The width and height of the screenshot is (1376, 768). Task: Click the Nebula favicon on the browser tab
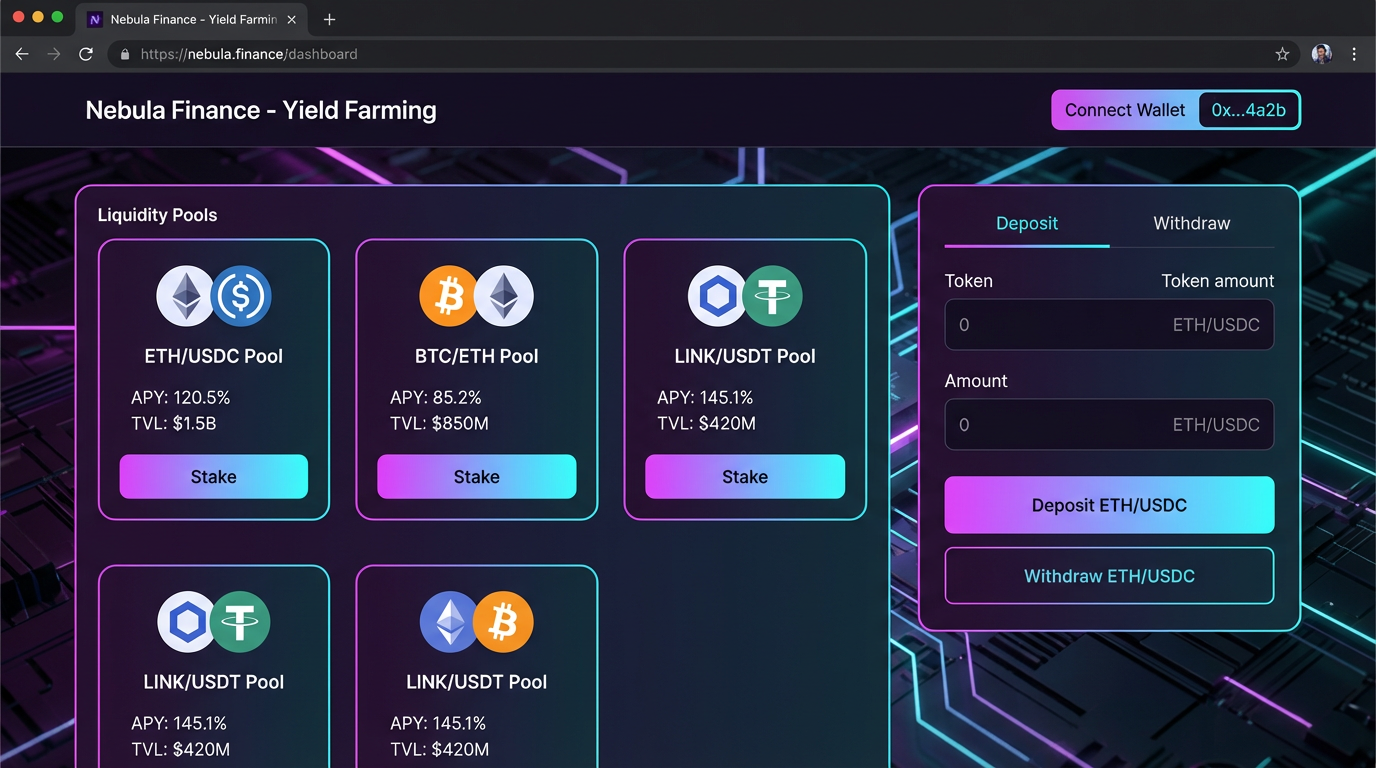[95, 18]
